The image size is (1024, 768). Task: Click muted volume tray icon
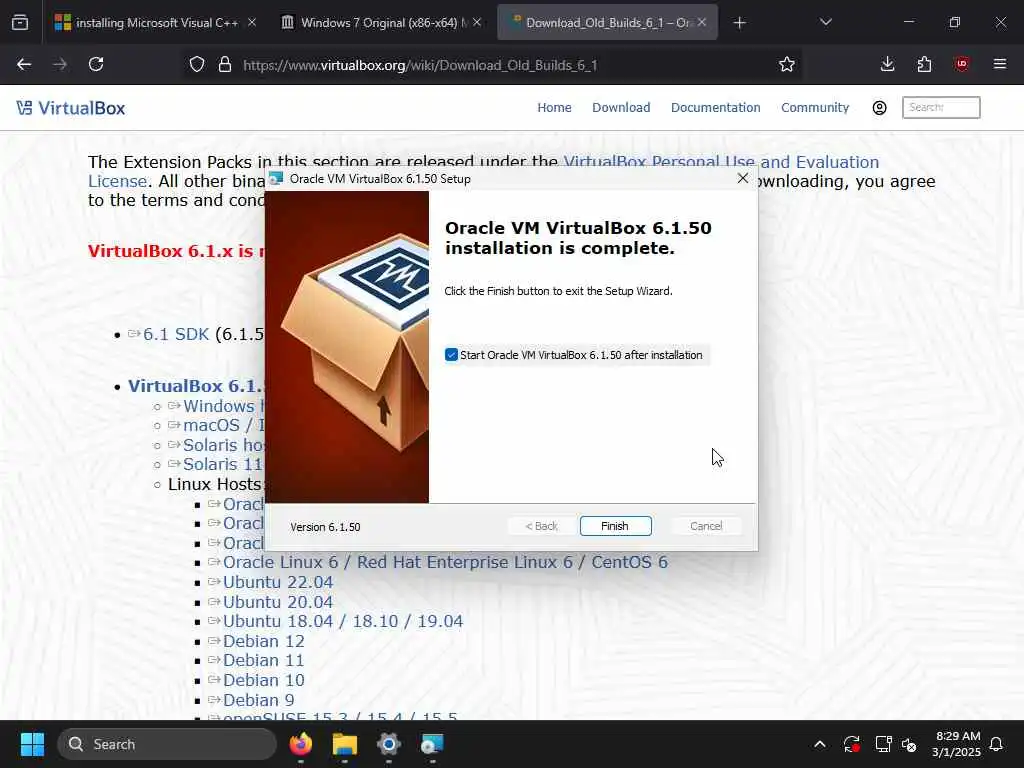click(x=909, y=744)
